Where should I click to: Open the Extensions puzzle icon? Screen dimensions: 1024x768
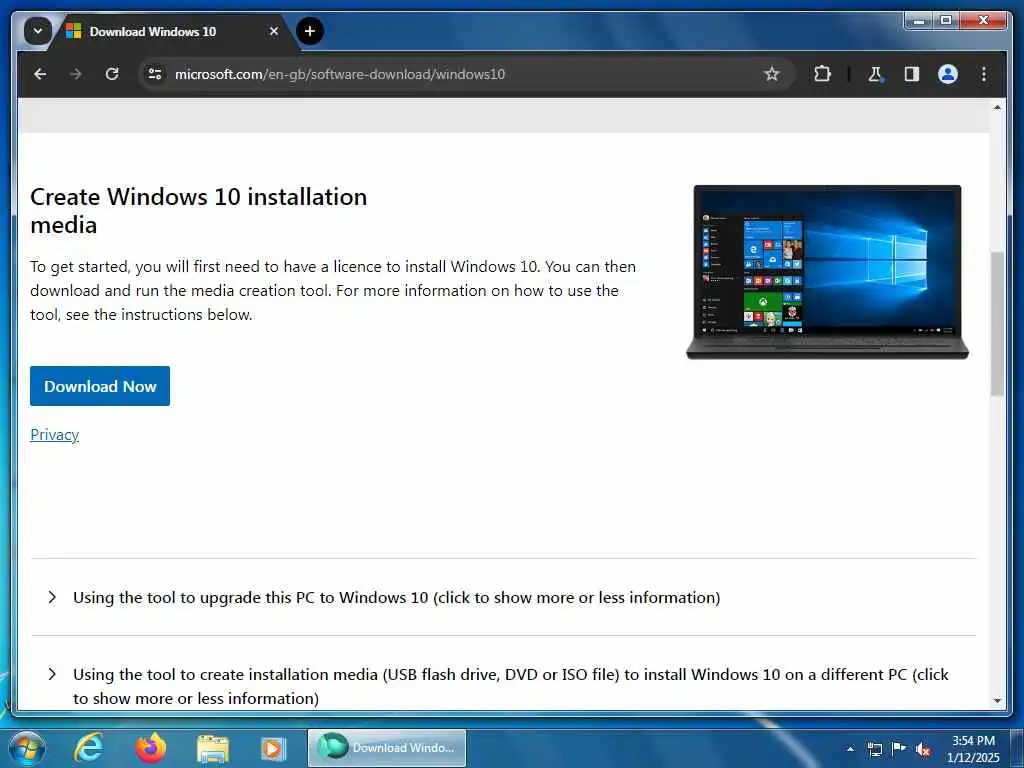pos(822,74)
